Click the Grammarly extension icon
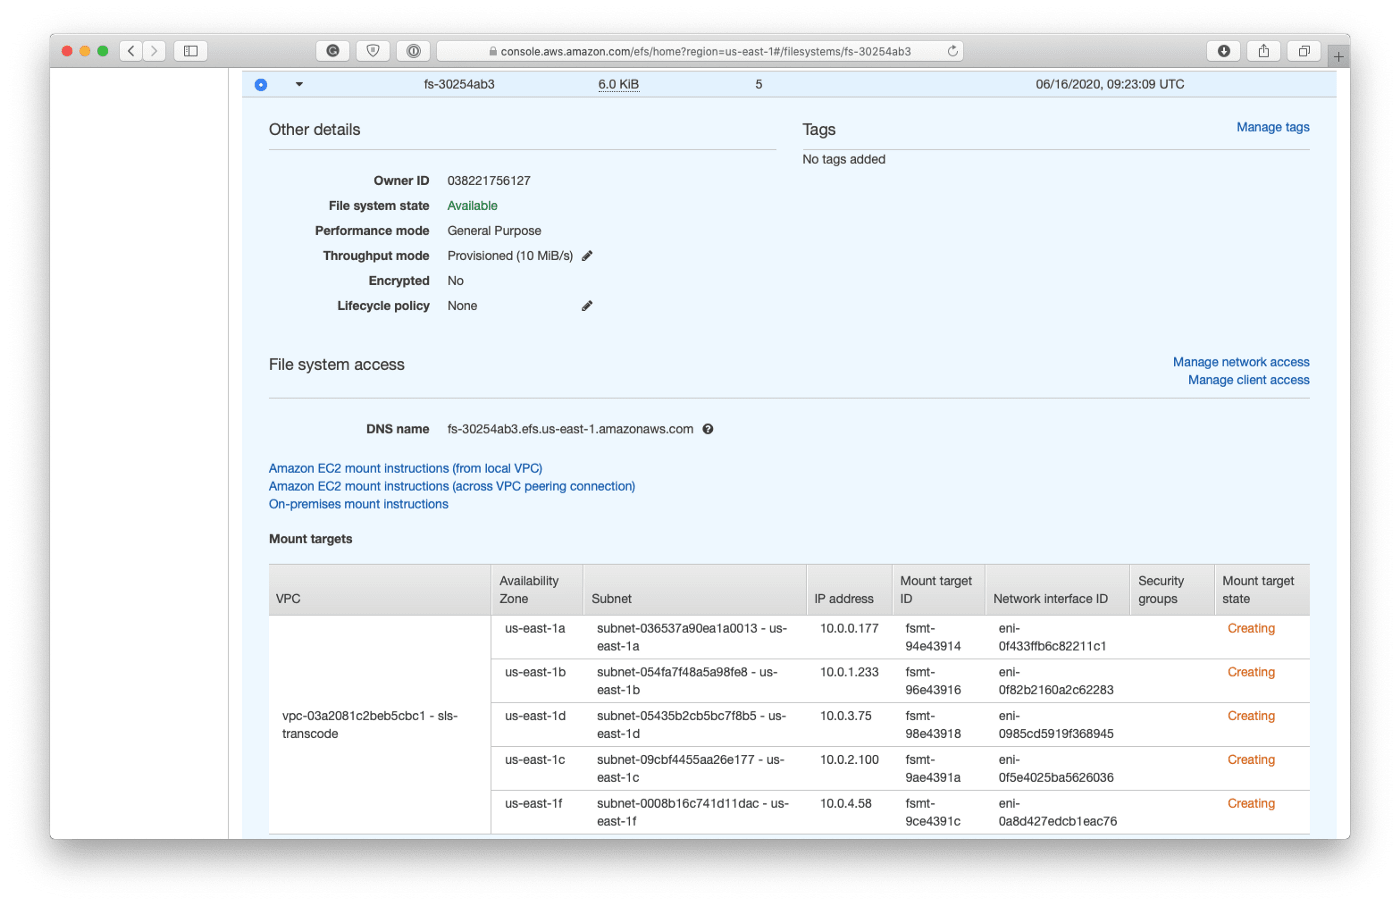The height and width of the screenshot is (905, 1400). 333,51
